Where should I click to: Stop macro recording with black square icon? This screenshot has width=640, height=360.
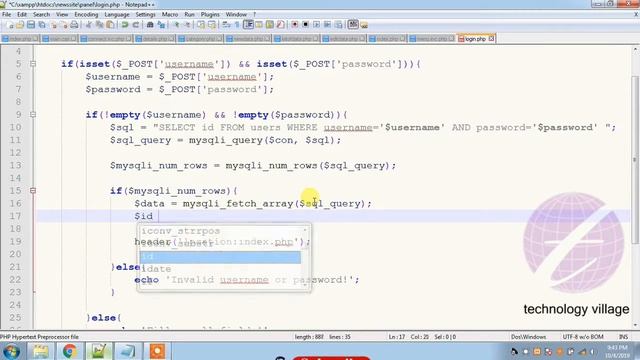click(305, 25)
